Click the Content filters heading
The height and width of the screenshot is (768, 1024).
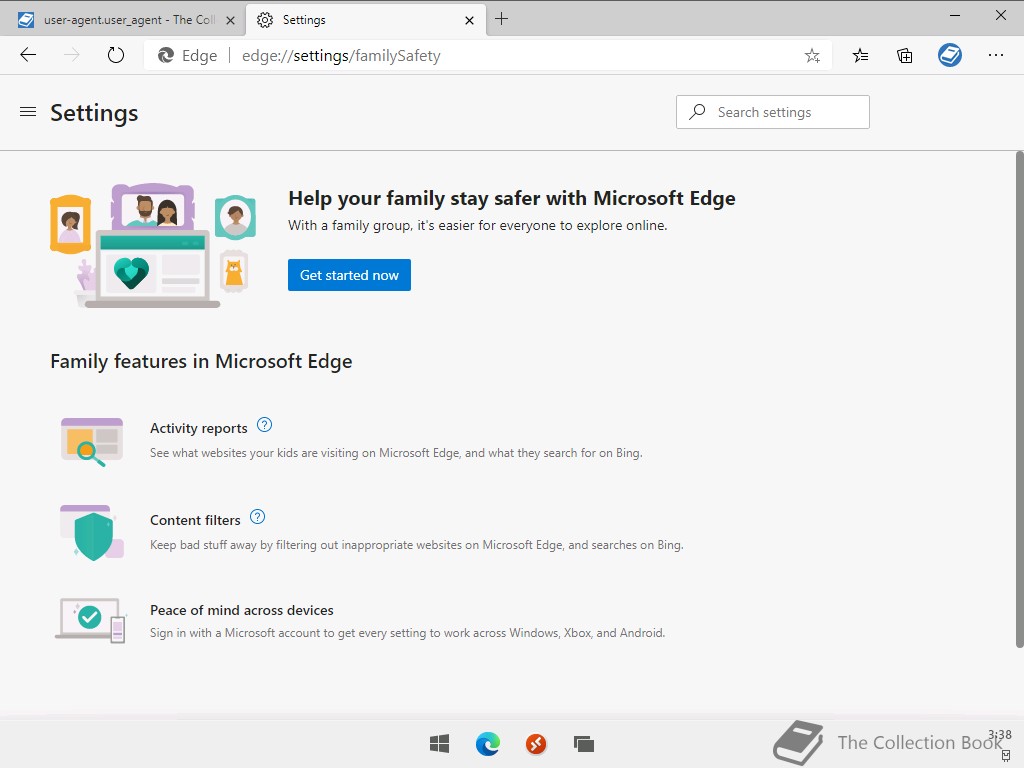pyautogui.click(x=195, y=520)
